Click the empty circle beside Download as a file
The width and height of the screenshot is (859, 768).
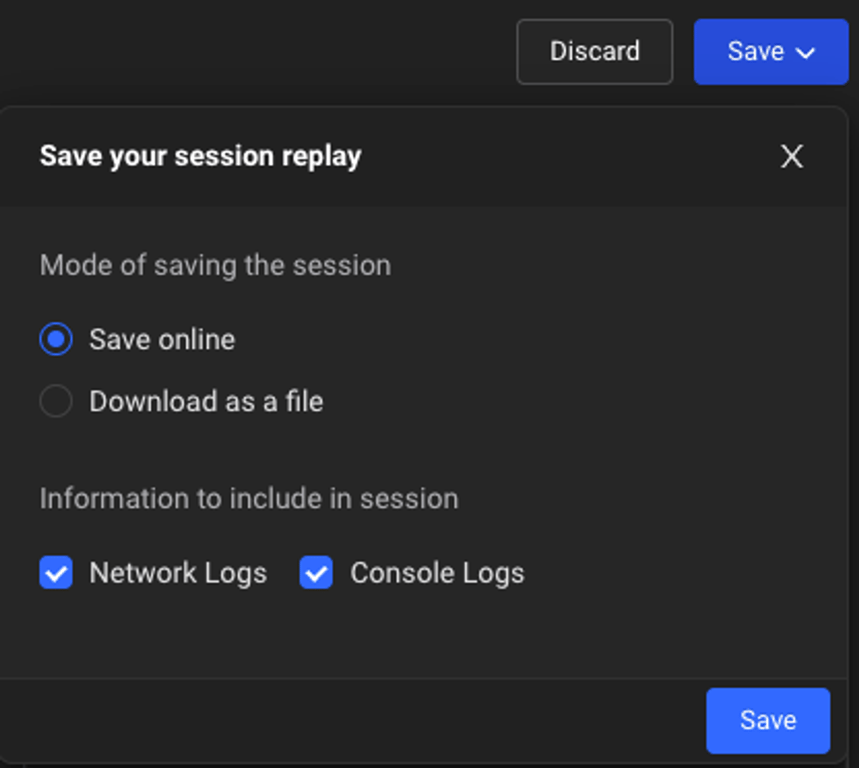56,401
